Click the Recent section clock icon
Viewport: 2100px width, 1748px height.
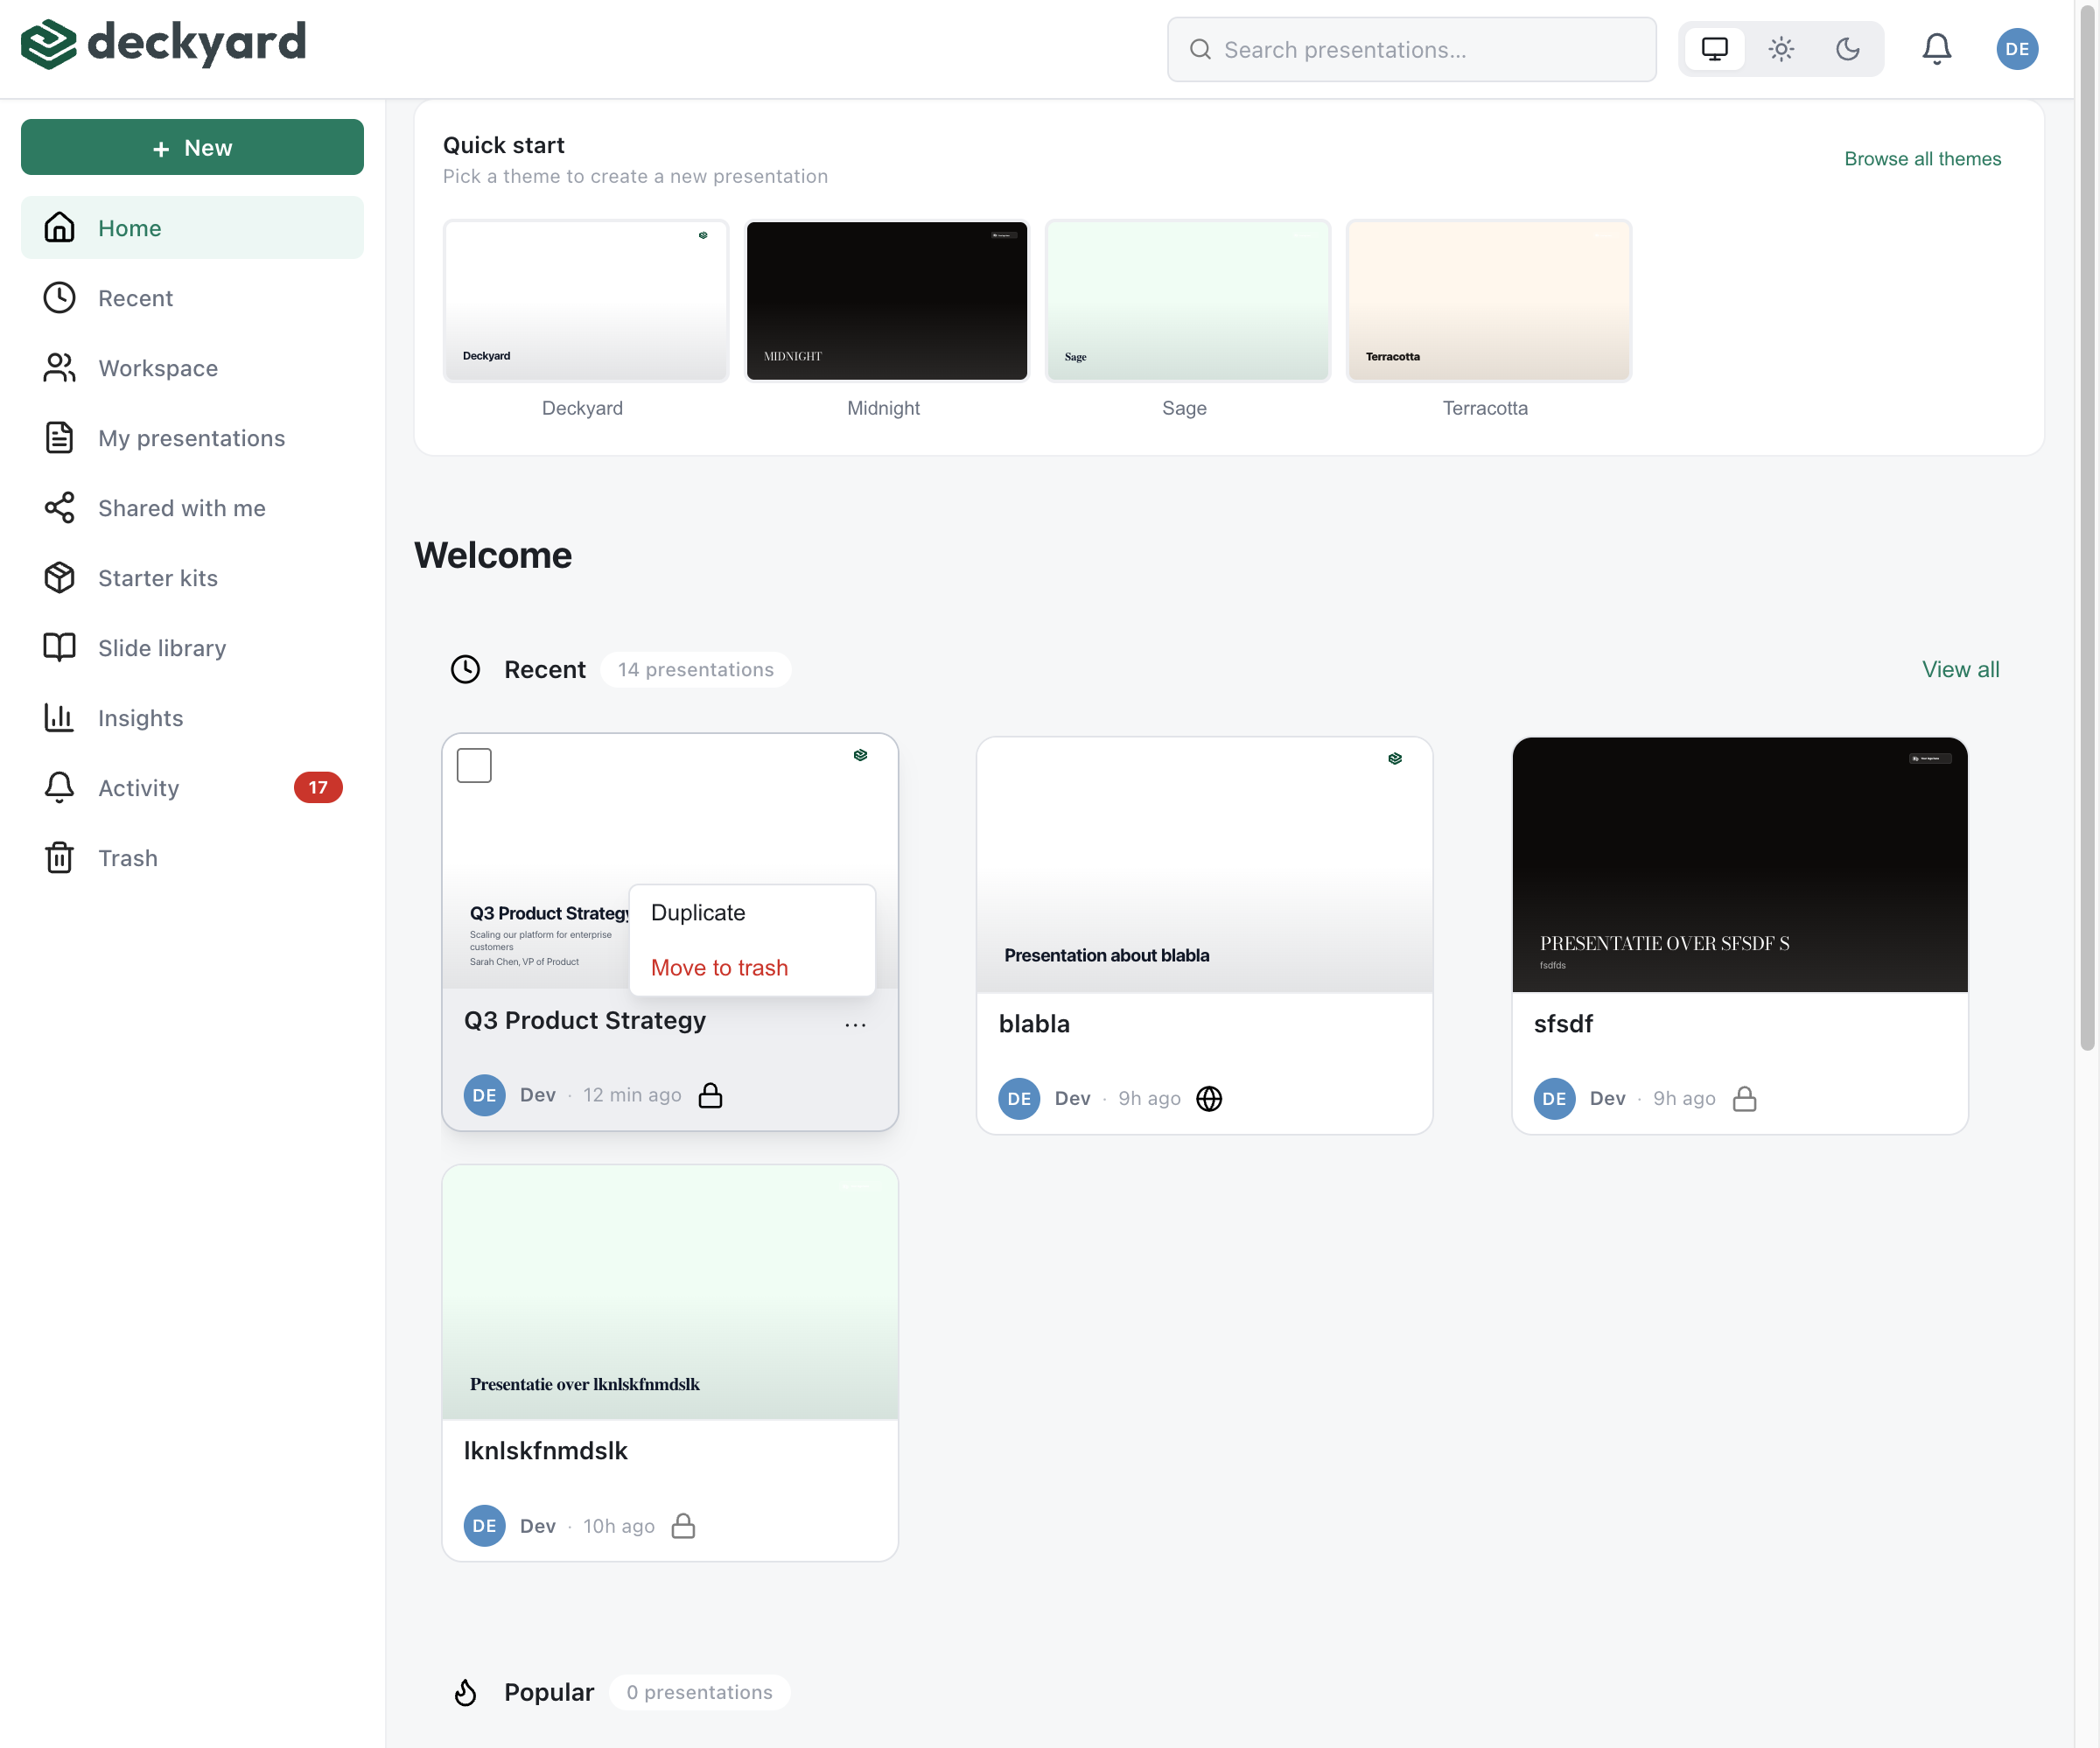(465, 670)
